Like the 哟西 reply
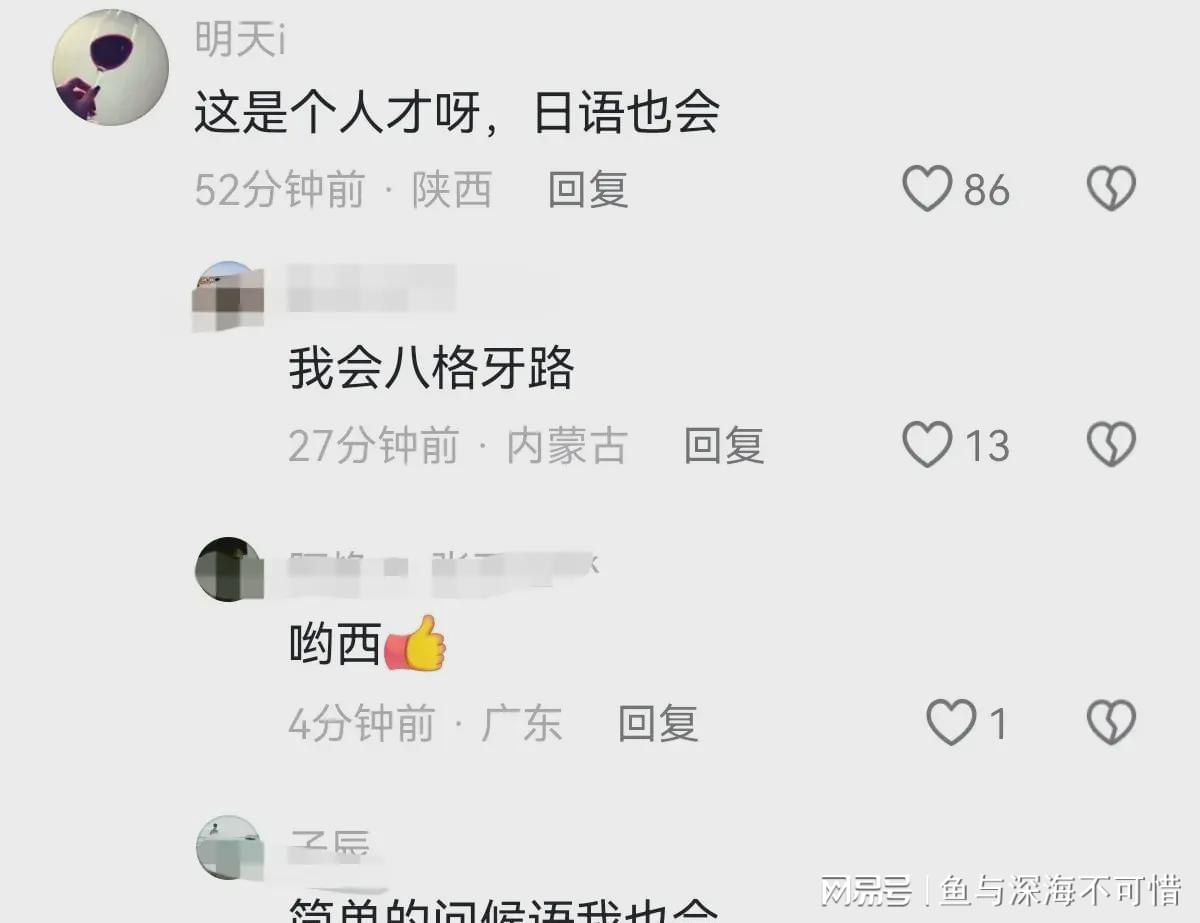The height and width of the screenshot is (923, 1200). tap(950, 722)
